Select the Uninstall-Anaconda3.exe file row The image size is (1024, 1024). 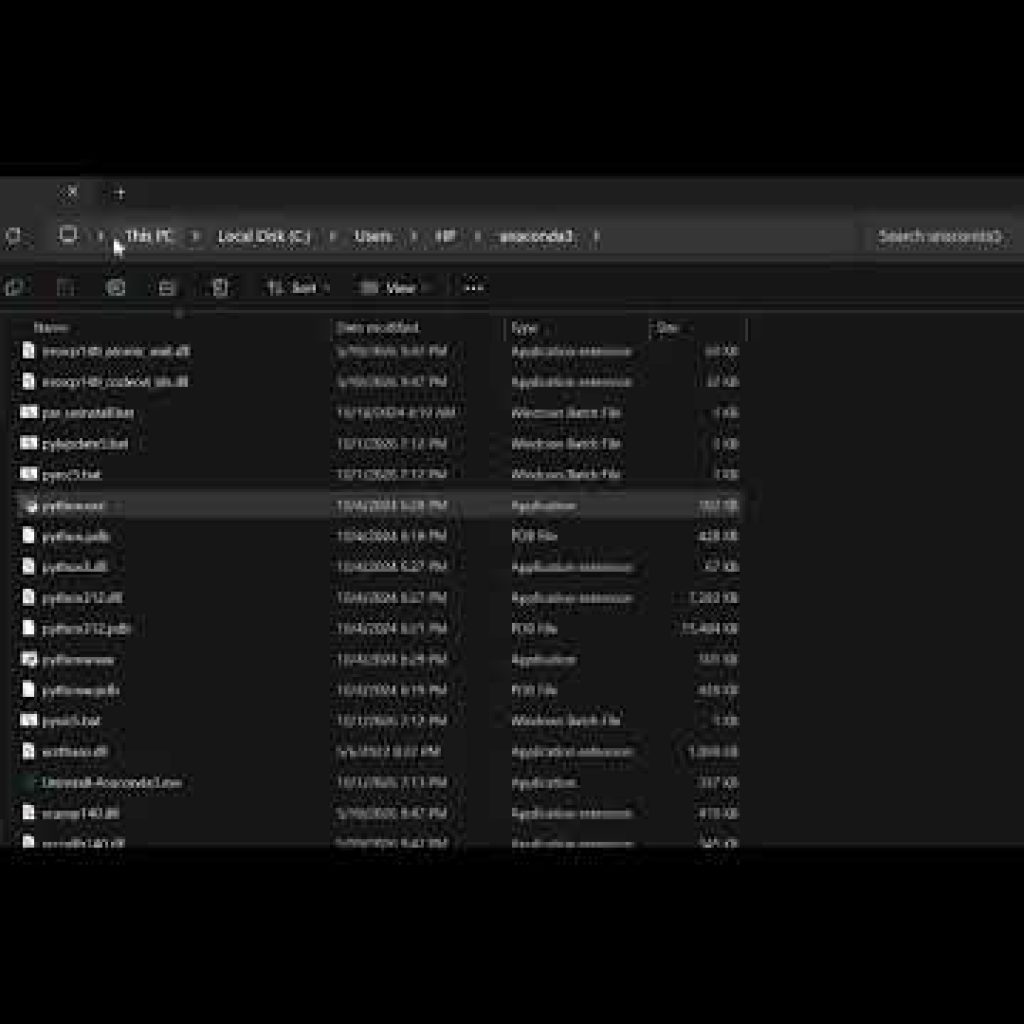[379, 782]
